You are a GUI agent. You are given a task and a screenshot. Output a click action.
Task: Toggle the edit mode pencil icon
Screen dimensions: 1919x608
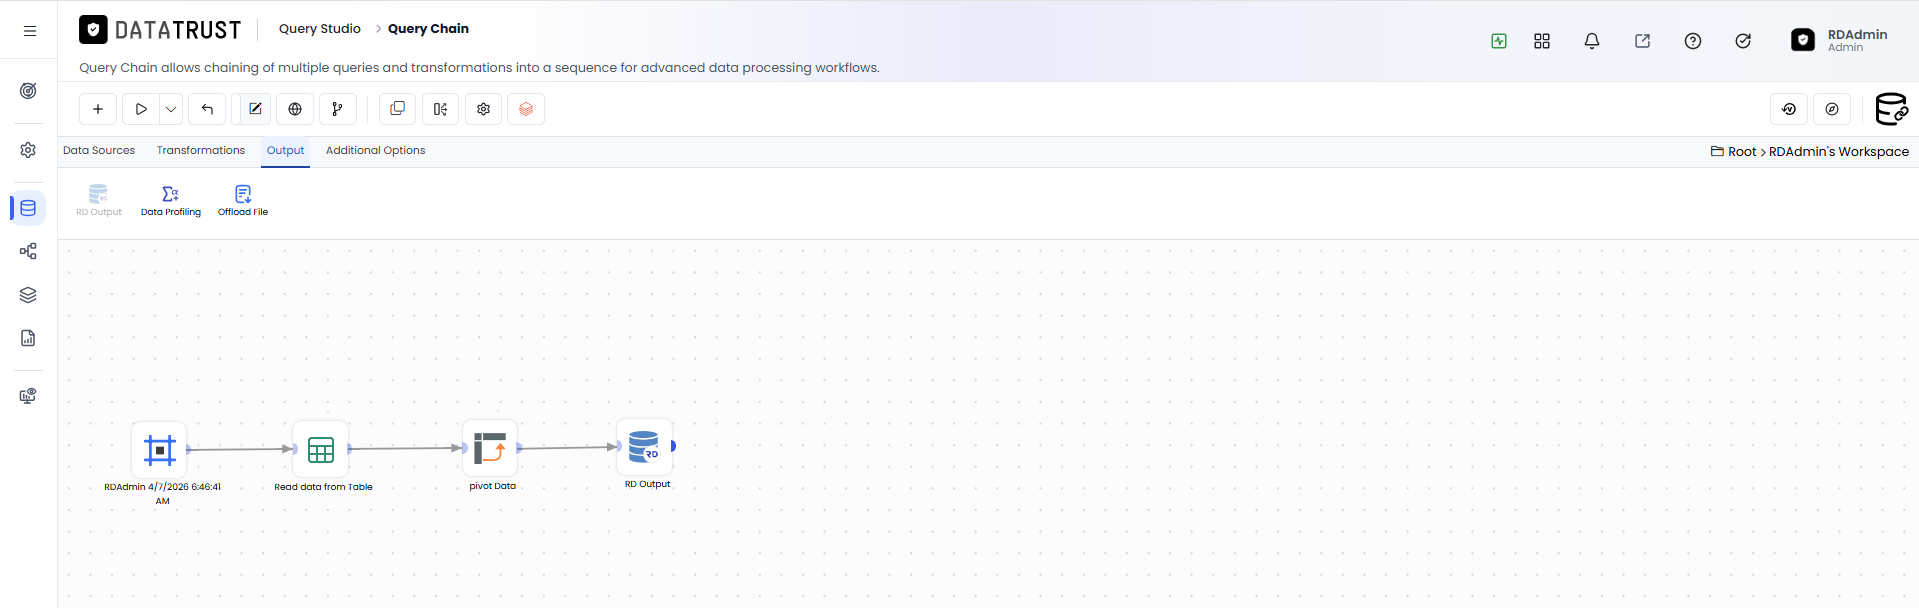(255, 109)
